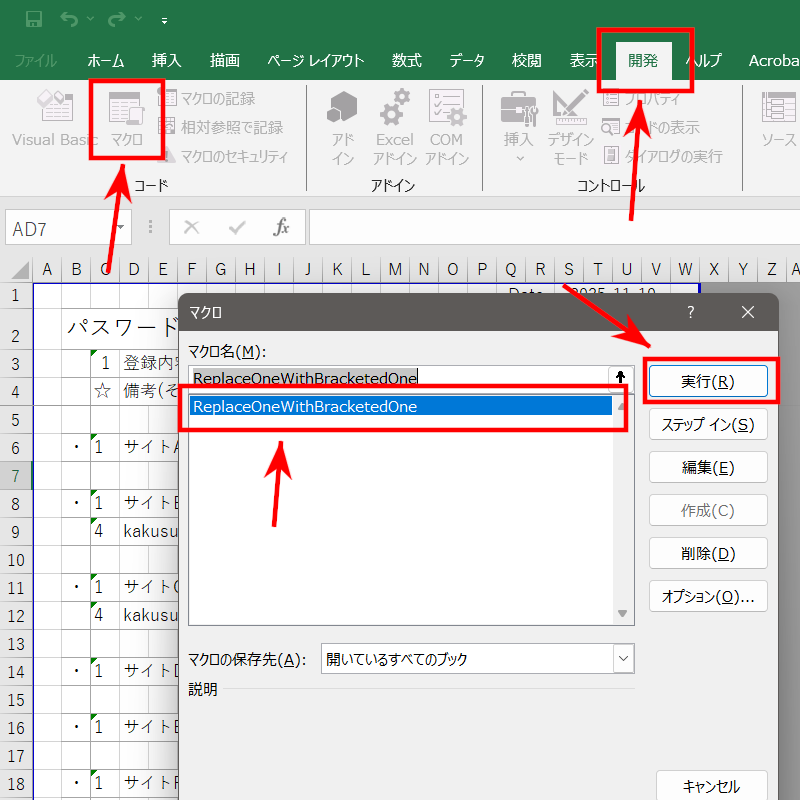Select ReplaceOneWithBracketedOne in macro list
Image resolution: width=800 pixels, height=800 pixels.
[x=400, y=406]
